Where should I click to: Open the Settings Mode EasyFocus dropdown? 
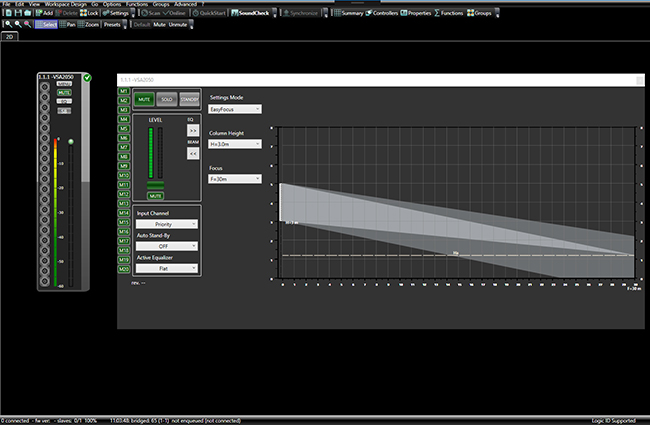[x=234, y=108]
